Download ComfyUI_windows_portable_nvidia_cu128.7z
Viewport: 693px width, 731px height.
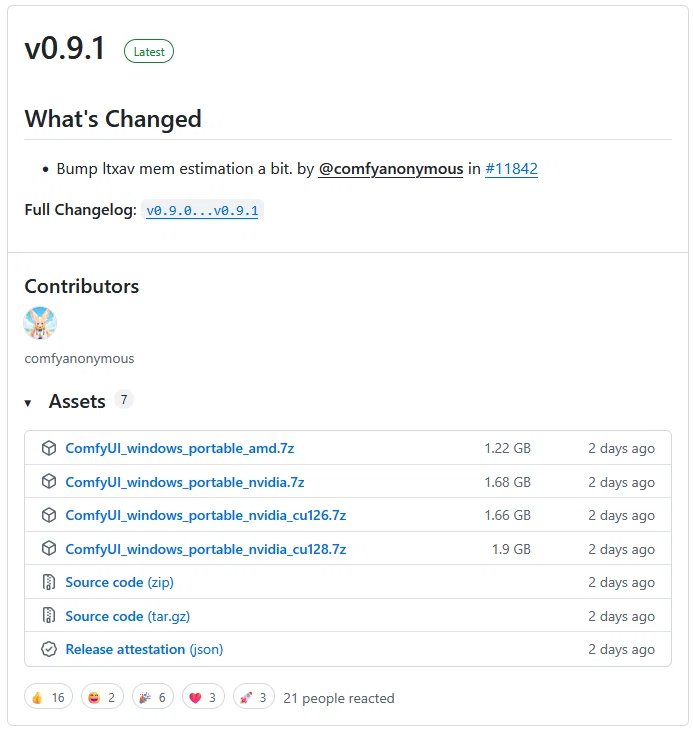click(206, 549)
